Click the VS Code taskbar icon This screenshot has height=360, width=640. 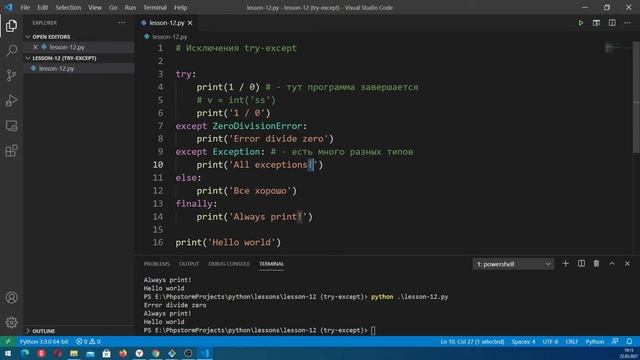[x=205, y=353]
